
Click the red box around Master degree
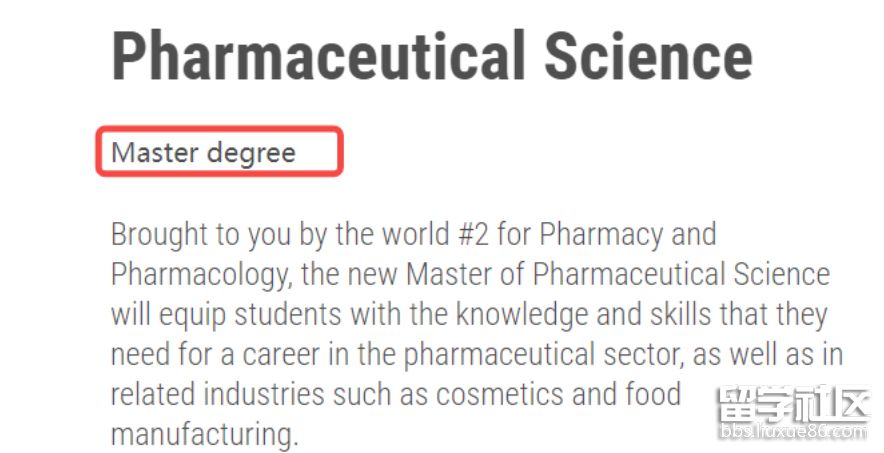[x=219, y=152]
